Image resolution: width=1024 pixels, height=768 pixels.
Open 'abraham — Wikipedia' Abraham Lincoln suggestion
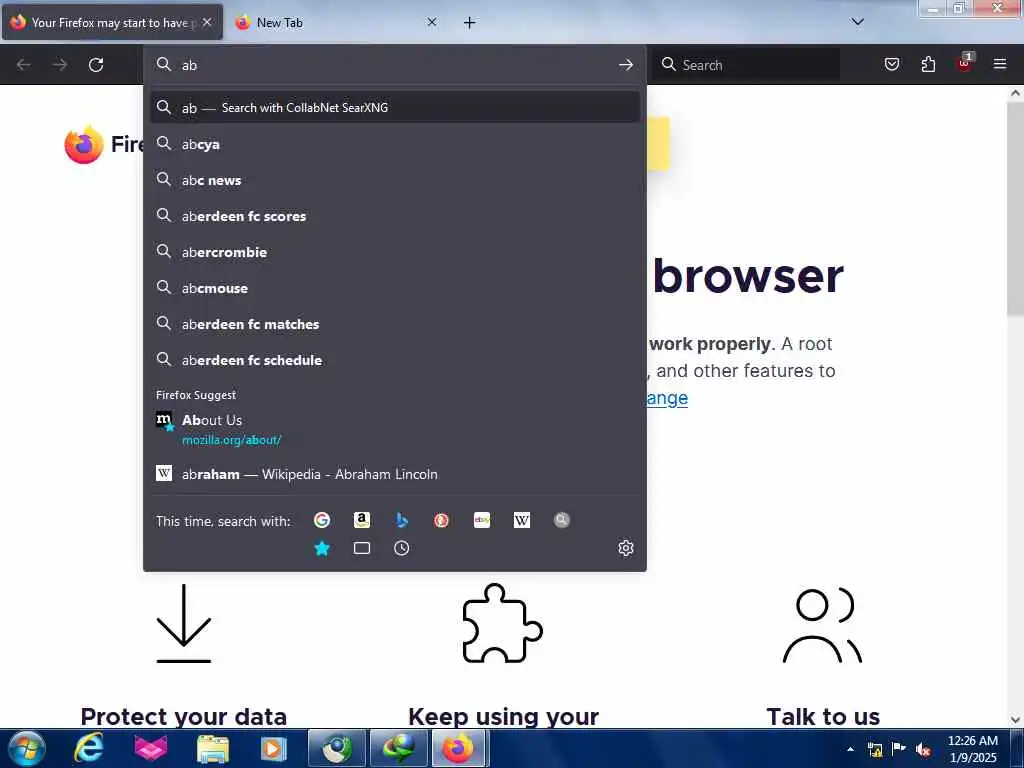coord(394,473)
